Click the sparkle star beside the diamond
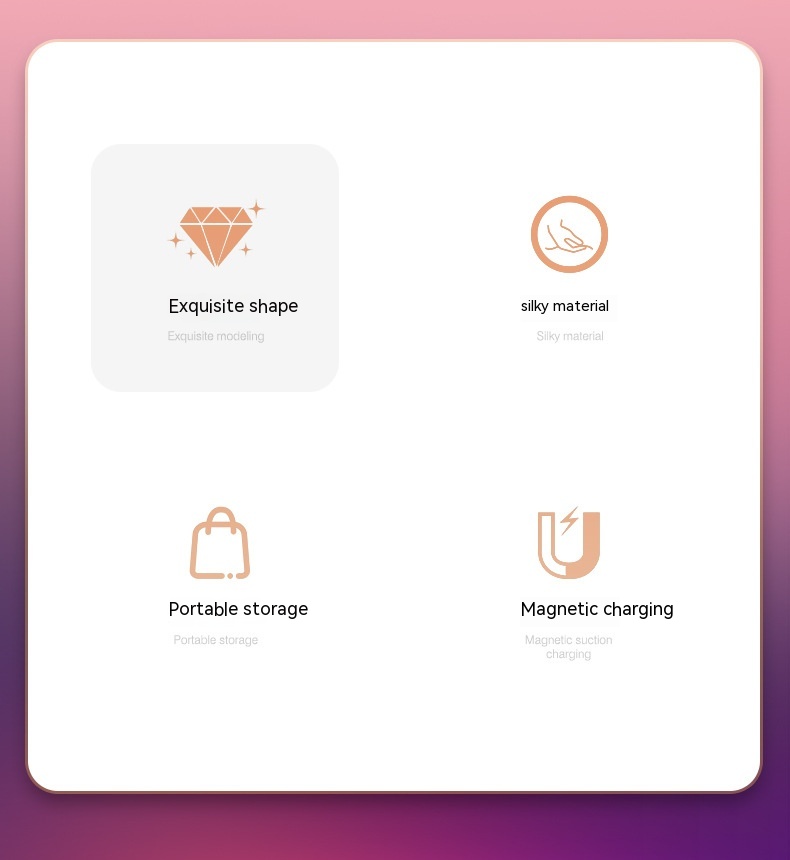790x860 pixels. pos(256,209)
